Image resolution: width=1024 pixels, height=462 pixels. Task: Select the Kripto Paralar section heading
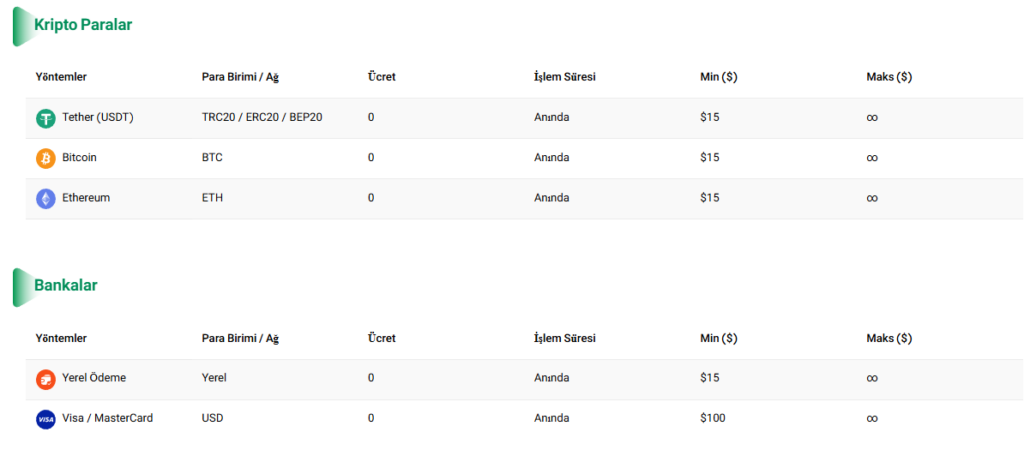[x=83, y=25]
